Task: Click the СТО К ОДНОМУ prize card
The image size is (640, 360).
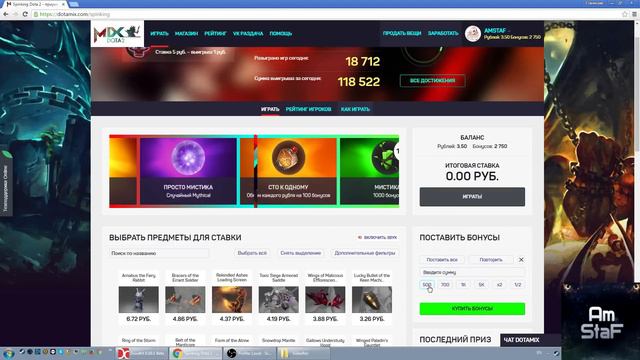Action: (288, 171)
